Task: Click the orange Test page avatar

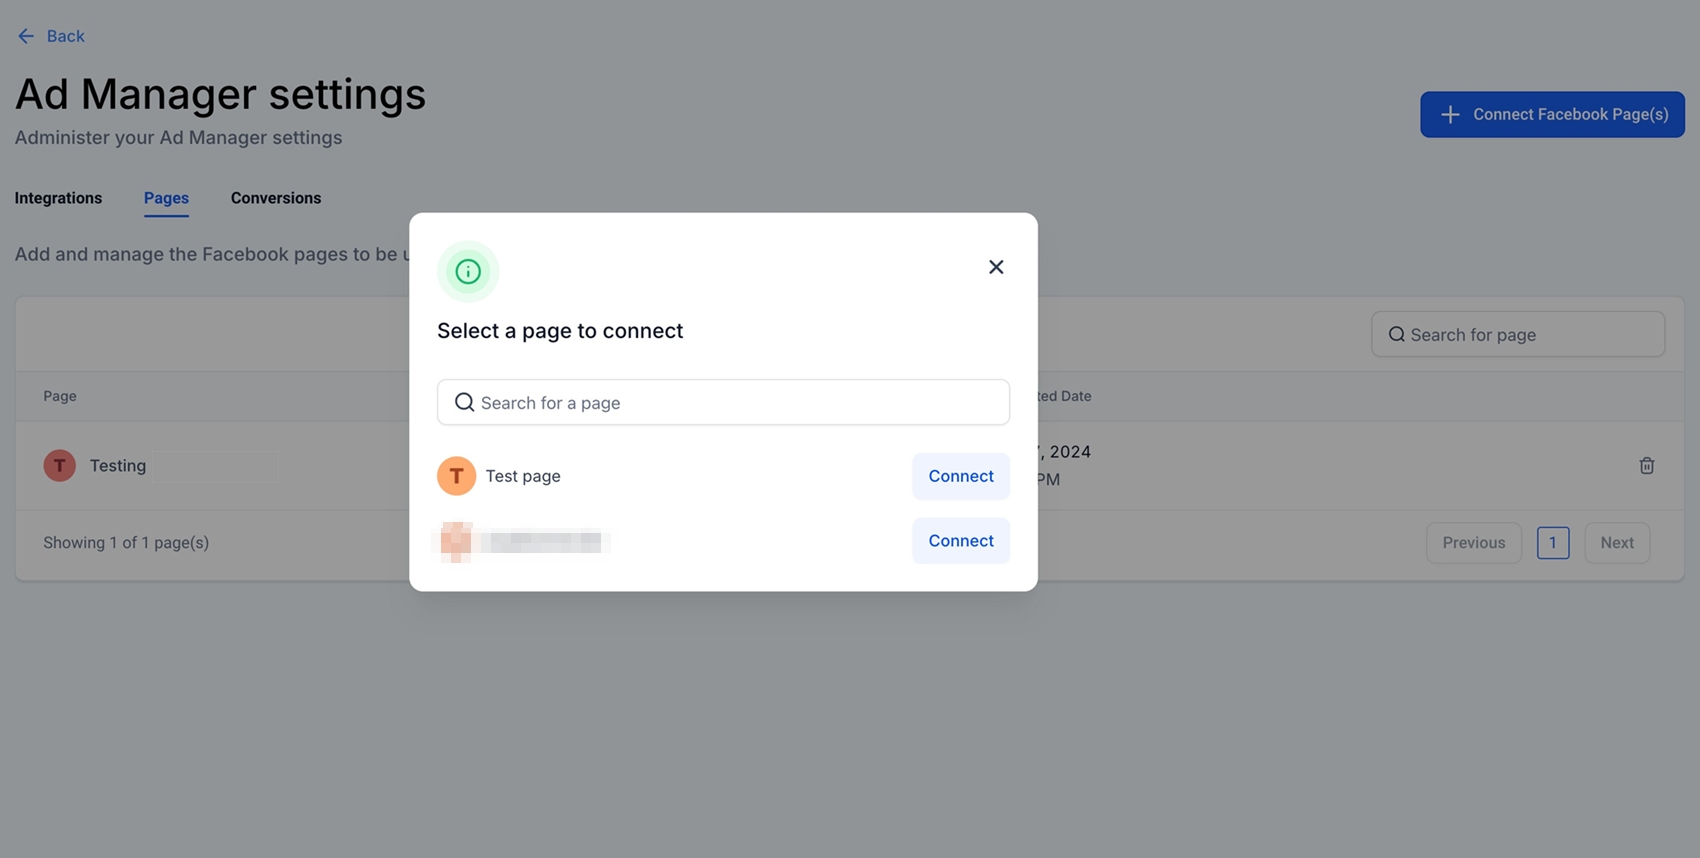Action: coord(456,476)
